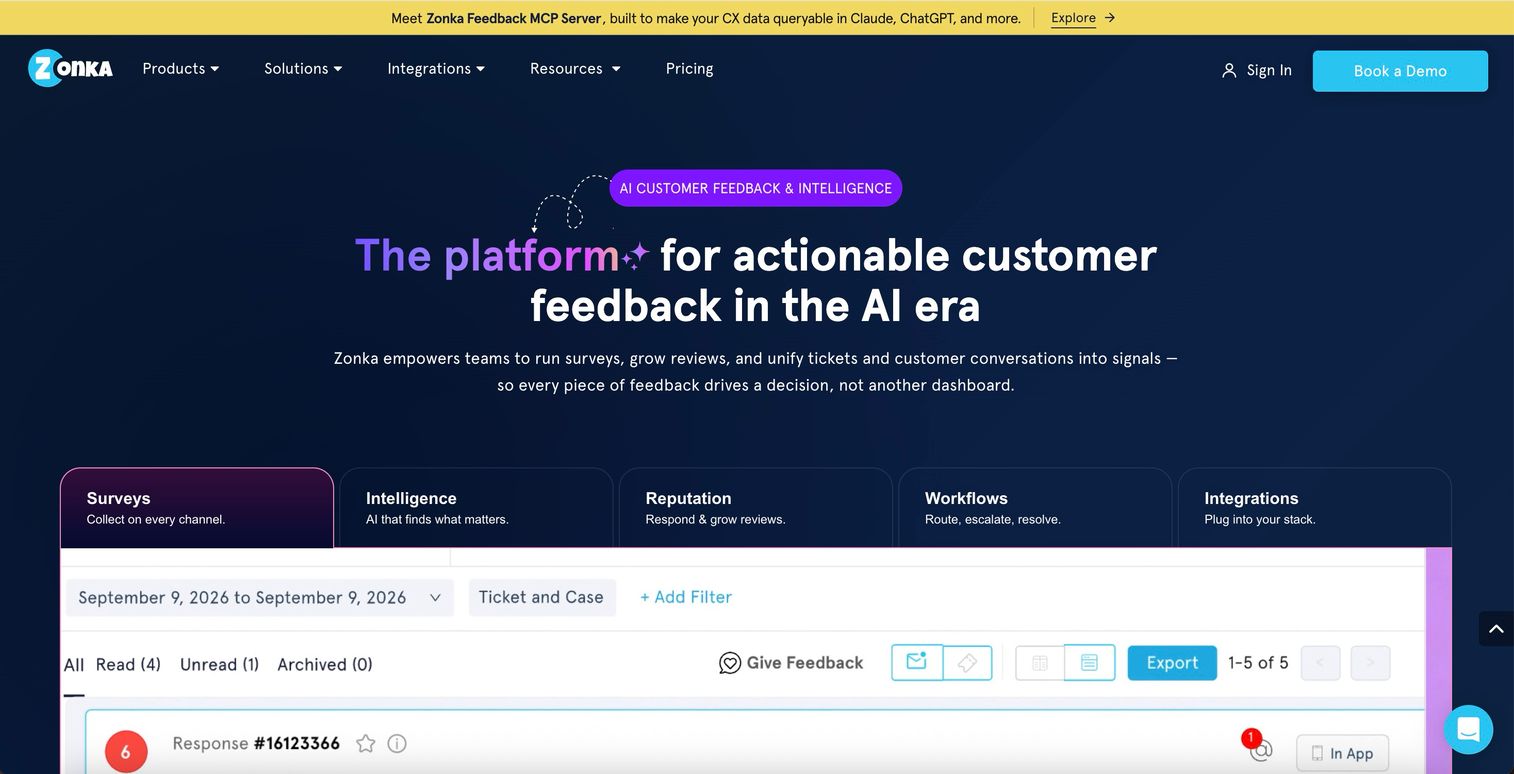Click + Add Filter

686,597
